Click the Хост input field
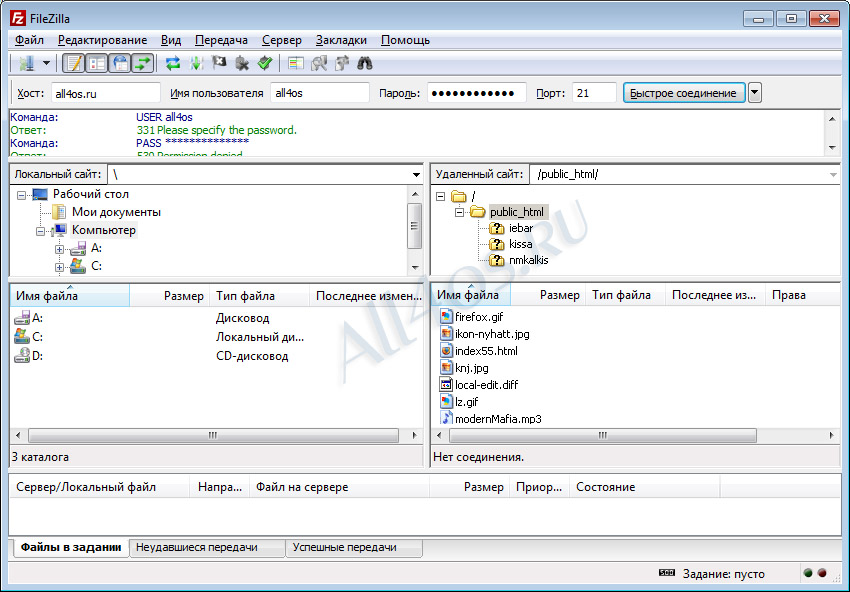Screen dimensions: 850x592 (x=106, y=93)
